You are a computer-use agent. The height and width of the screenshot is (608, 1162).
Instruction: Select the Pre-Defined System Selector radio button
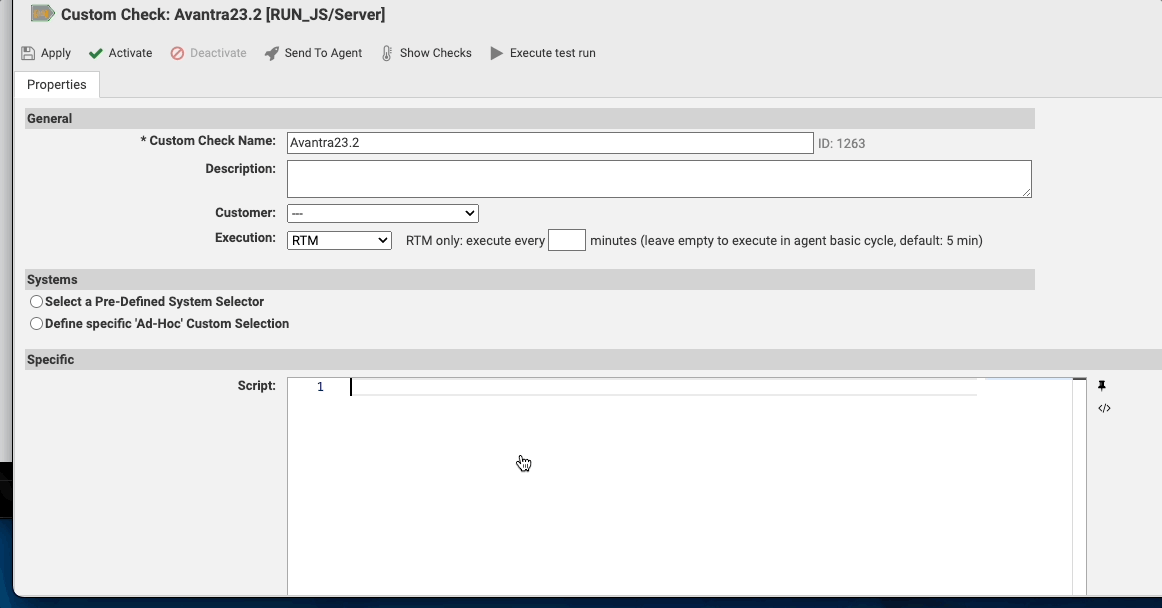36,301
